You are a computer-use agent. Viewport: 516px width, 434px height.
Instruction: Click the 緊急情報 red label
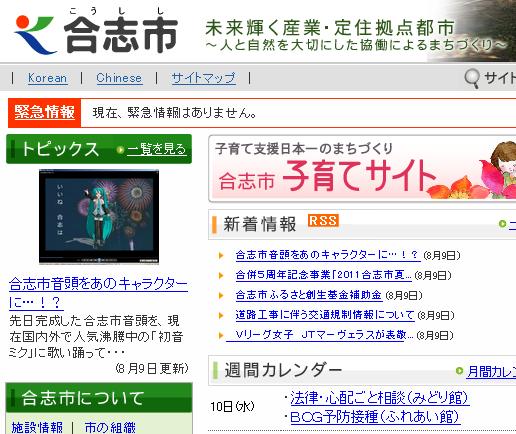44,113
